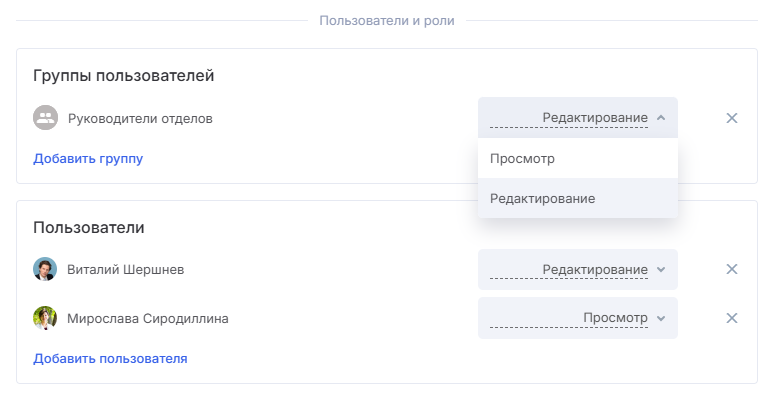Click chevron next to Мирослава Сиродиллина's role
This screenshot has width=776, height=409.
661,318
